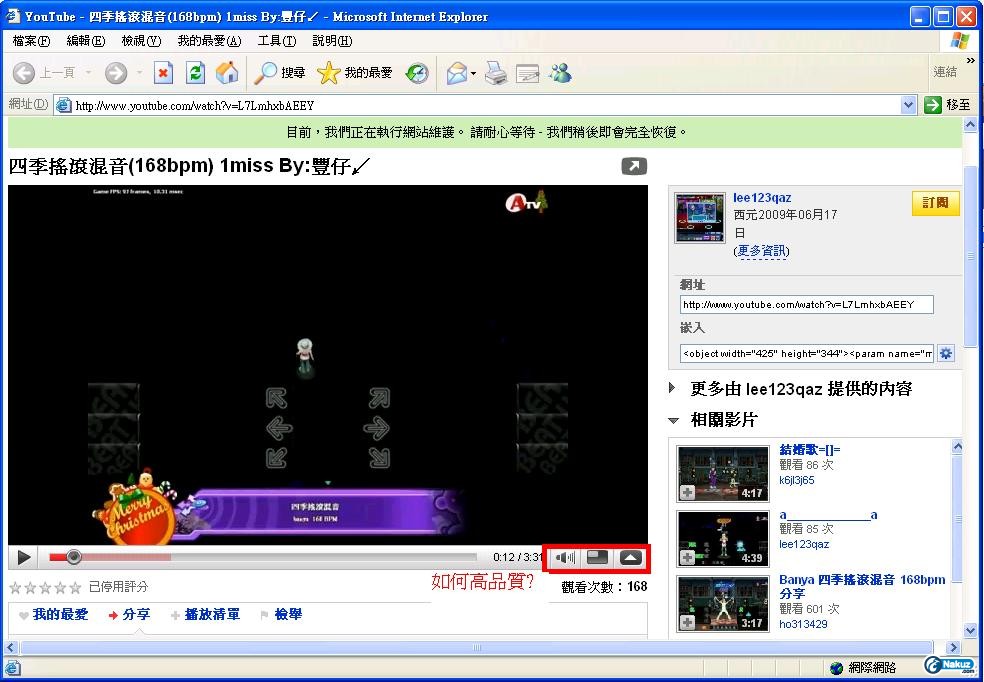The width and height of the screenshot is (984, 682).
Task: Open the back button history dropdown
Action: [x=88, y=73]
